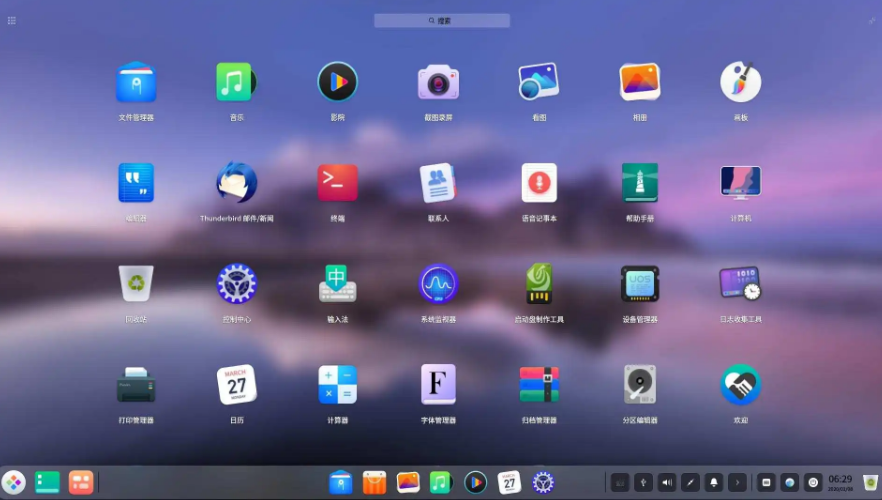
Task: Launch the 输入法 input method app
Action: point(338,283)
